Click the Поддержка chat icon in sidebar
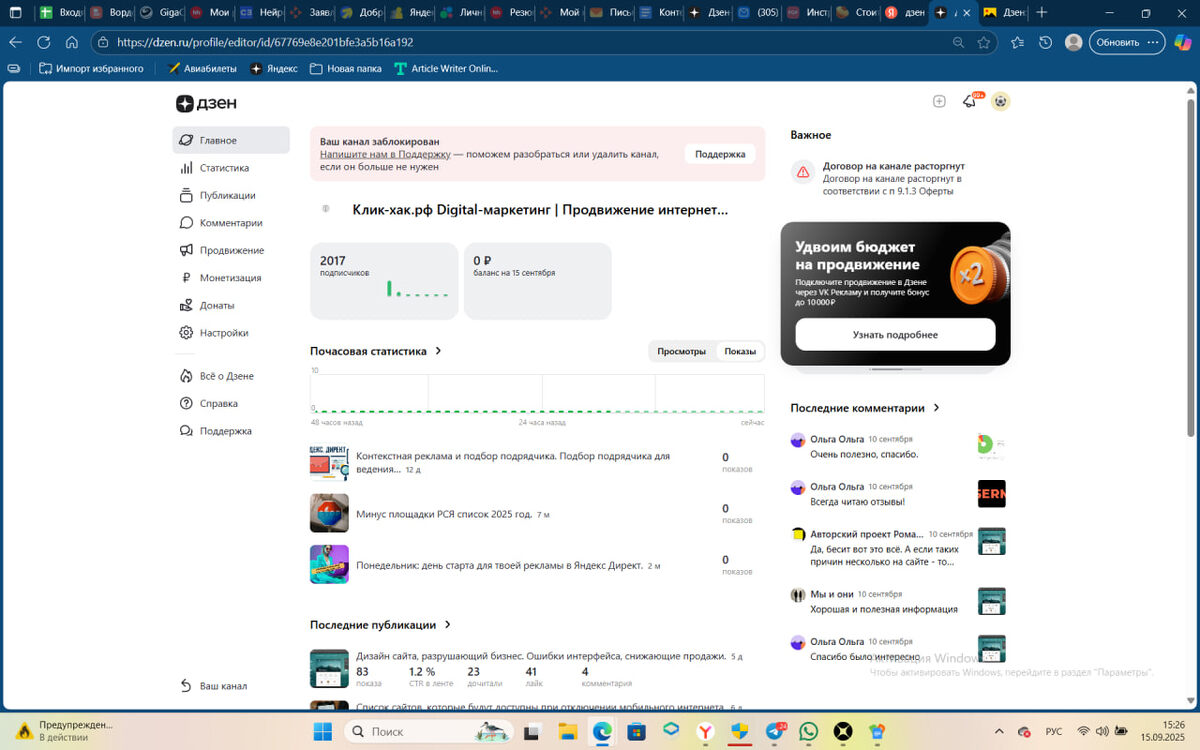This screenshot has height=750, width=1200. [x=186, y=431]
